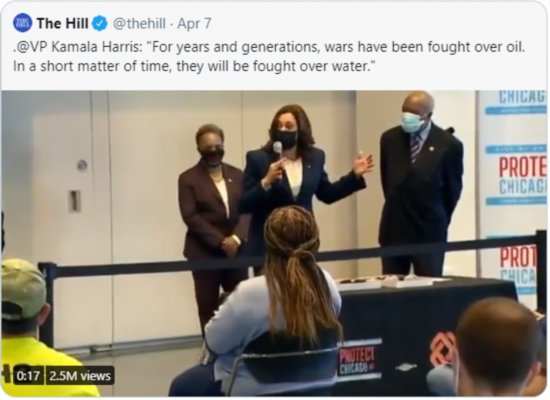Click the 0:17 video duration badge

click(x=28, y=376)
